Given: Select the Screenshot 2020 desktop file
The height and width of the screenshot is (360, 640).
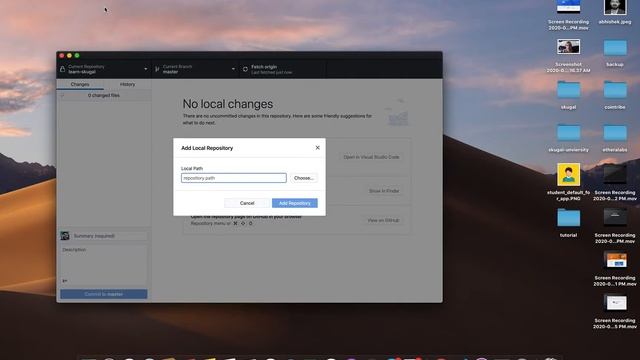Looking at the screenshot, I should pos(568,56).
